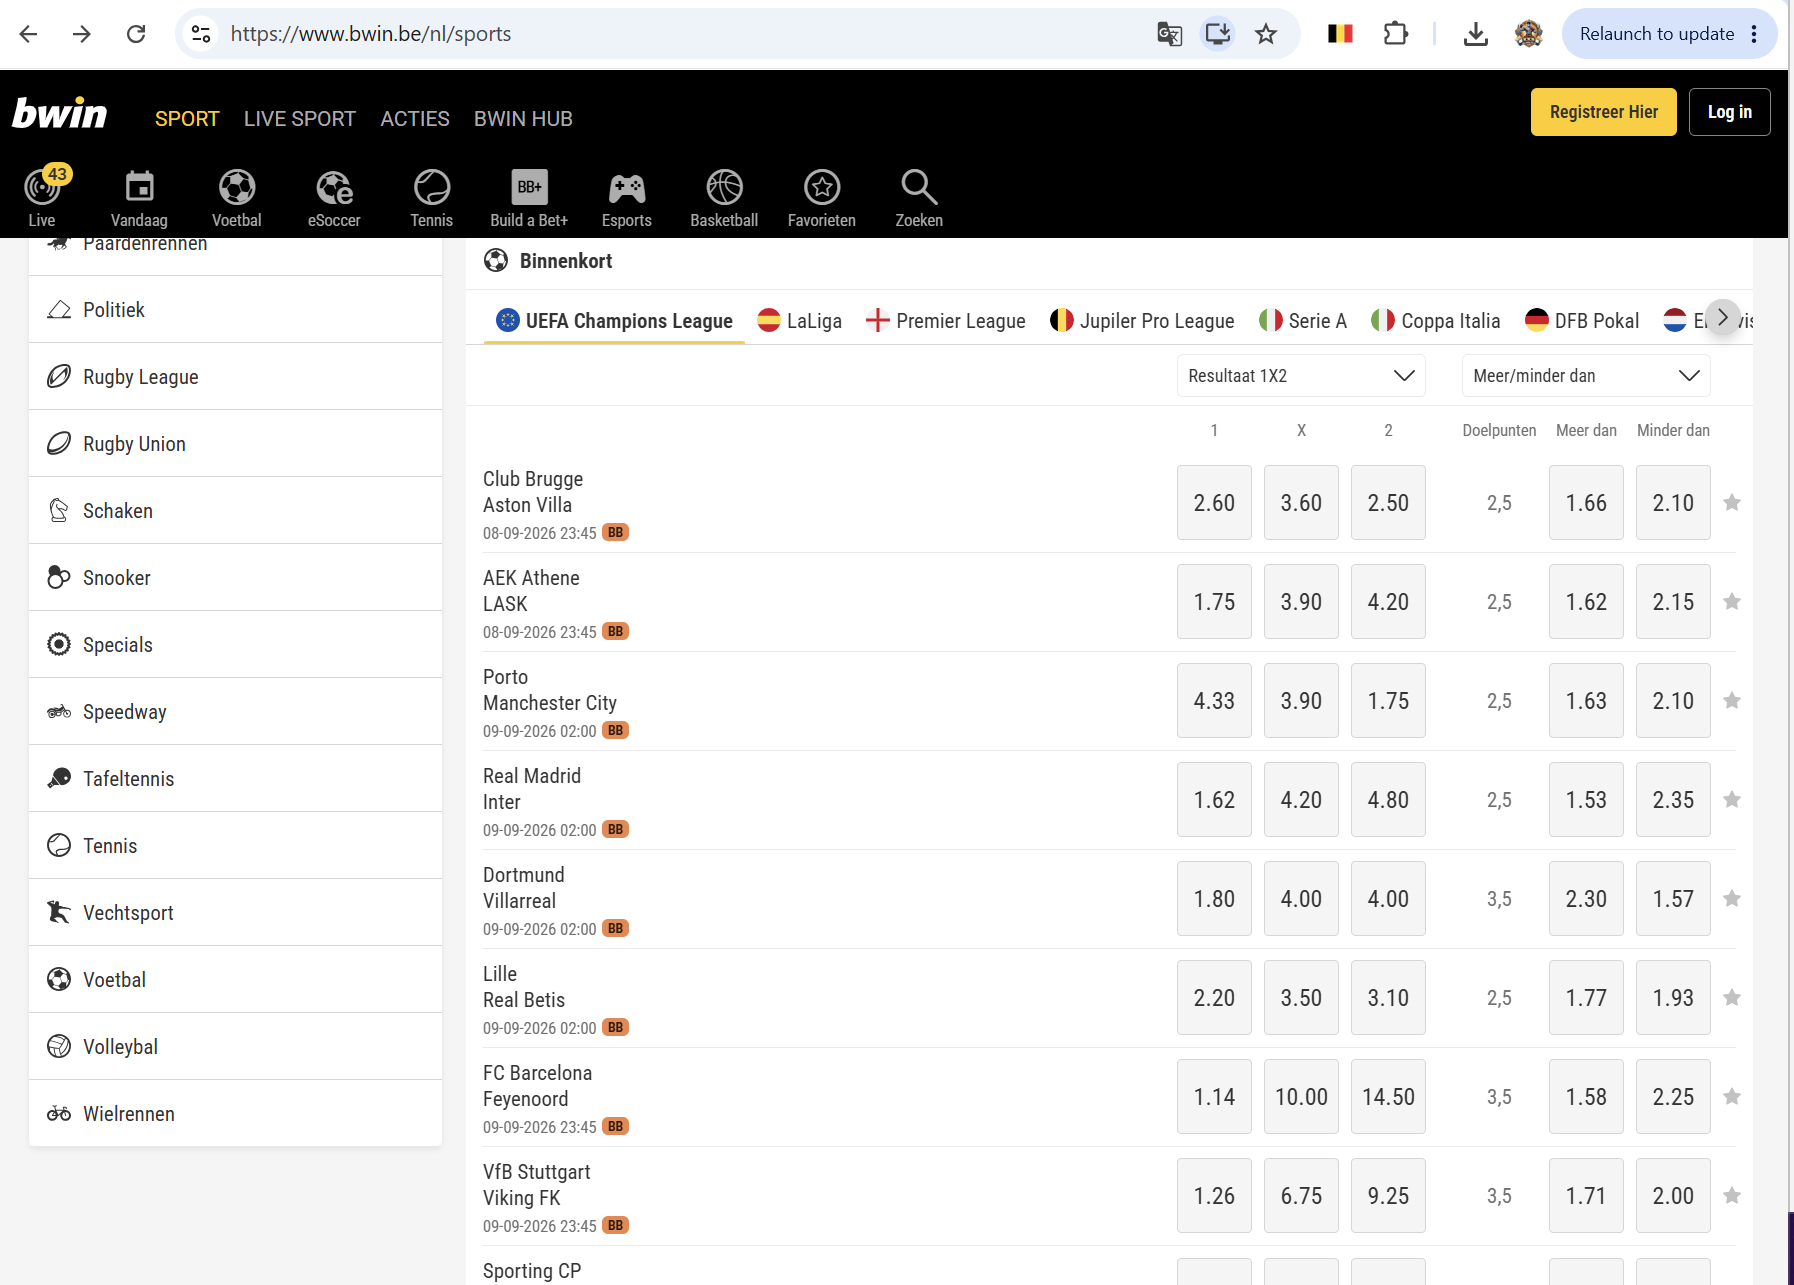Favorite the Real Madrid vs Inter match
The image size is (1794, 1285).
pos(1732,800)
